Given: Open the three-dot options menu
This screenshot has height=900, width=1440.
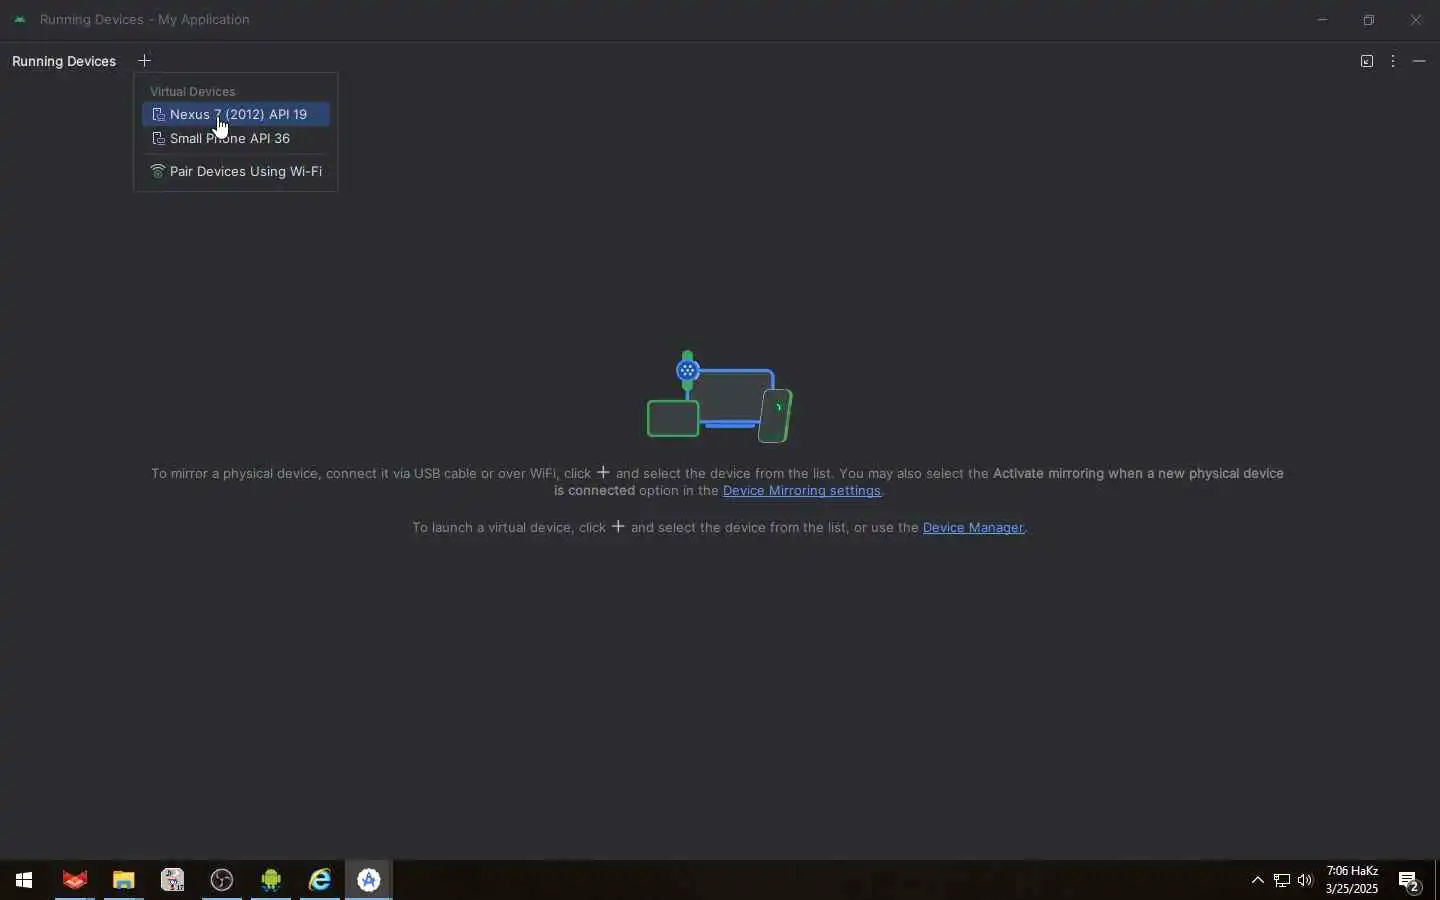Looking at the screenshot, I should (x=1394, y=61).
